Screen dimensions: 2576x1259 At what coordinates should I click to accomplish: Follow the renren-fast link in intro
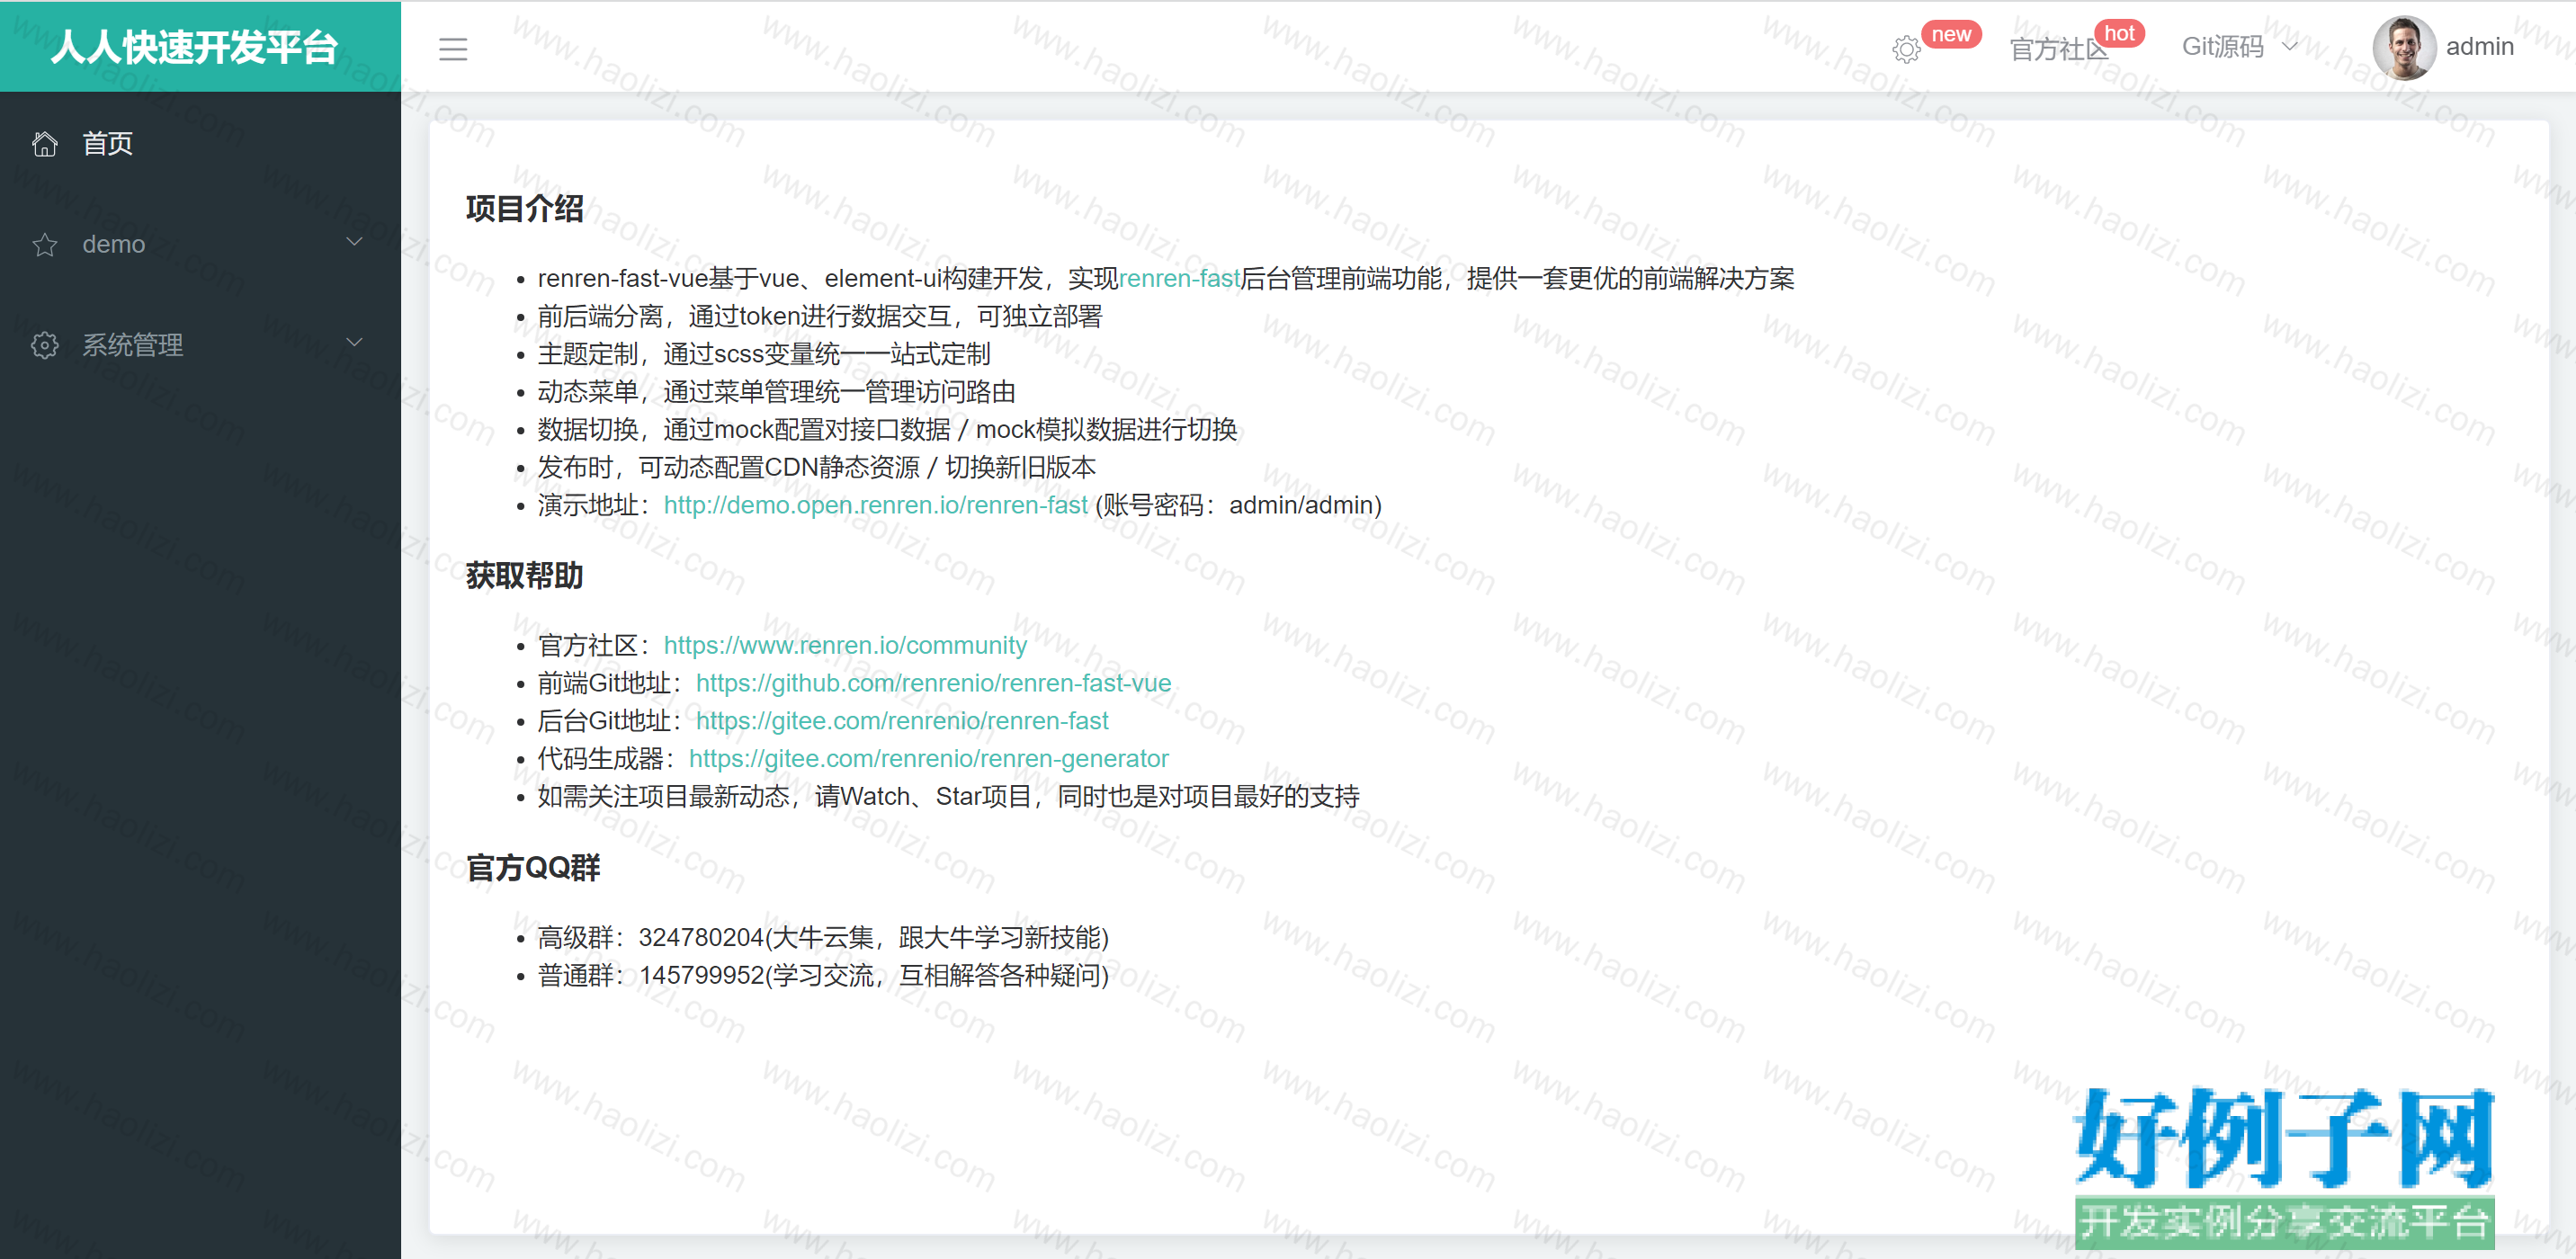click(1179, 278)
